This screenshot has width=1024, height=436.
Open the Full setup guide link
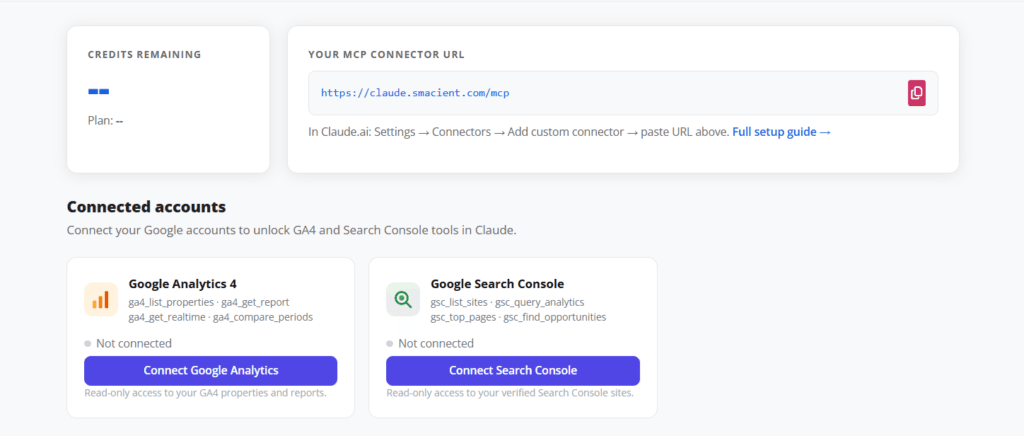(x=781, y=132)
